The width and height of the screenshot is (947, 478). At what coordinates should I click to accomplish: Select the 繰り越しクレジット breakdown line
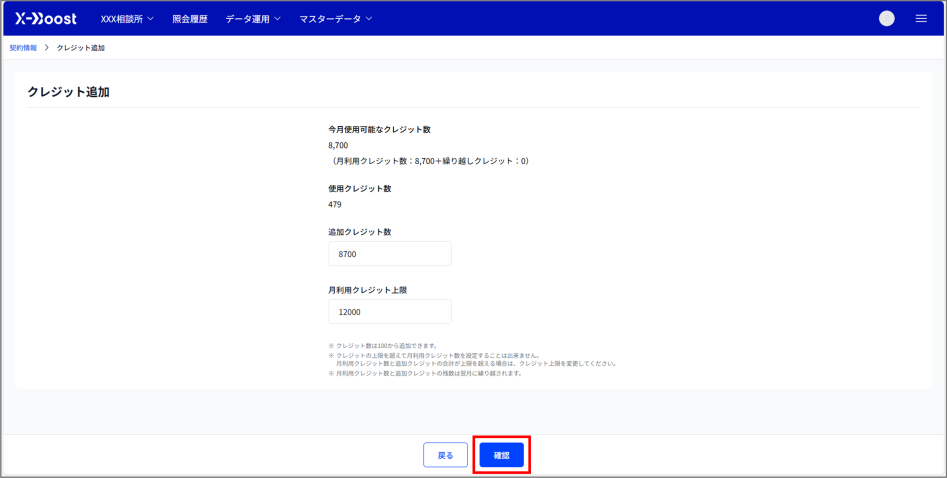(429, 161)
